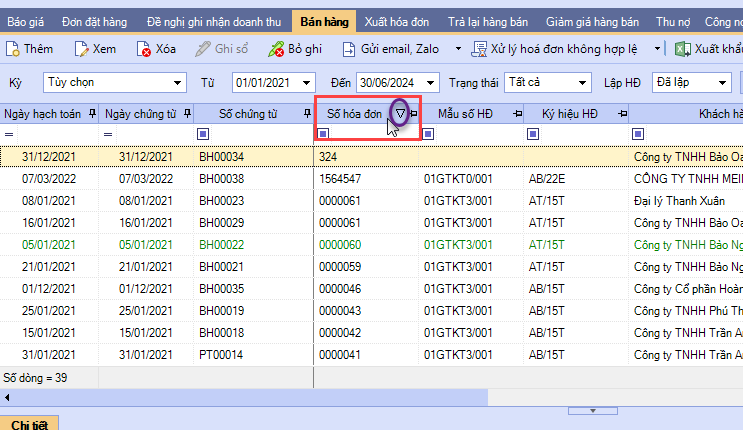
Task: Open filter operator for Mẫu số HĐ
Action: tap(428, 134)
